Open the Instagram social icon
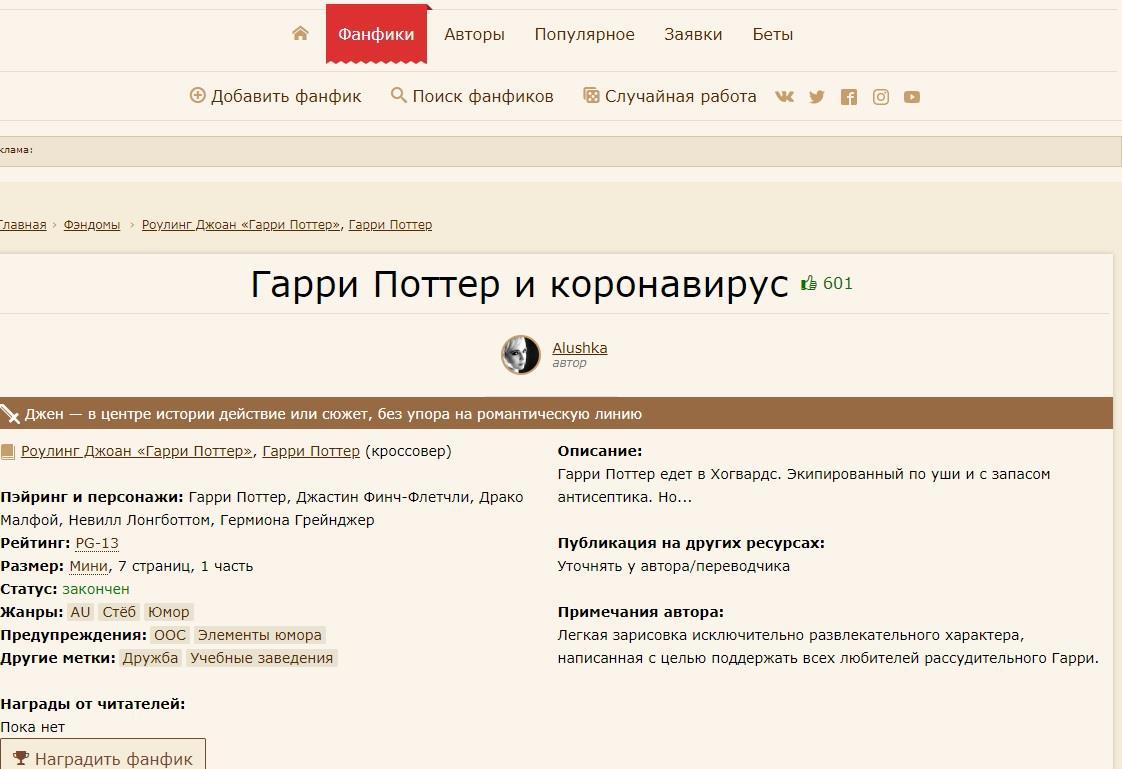This screenshot has height=769, width=1122. pos(881,97)
